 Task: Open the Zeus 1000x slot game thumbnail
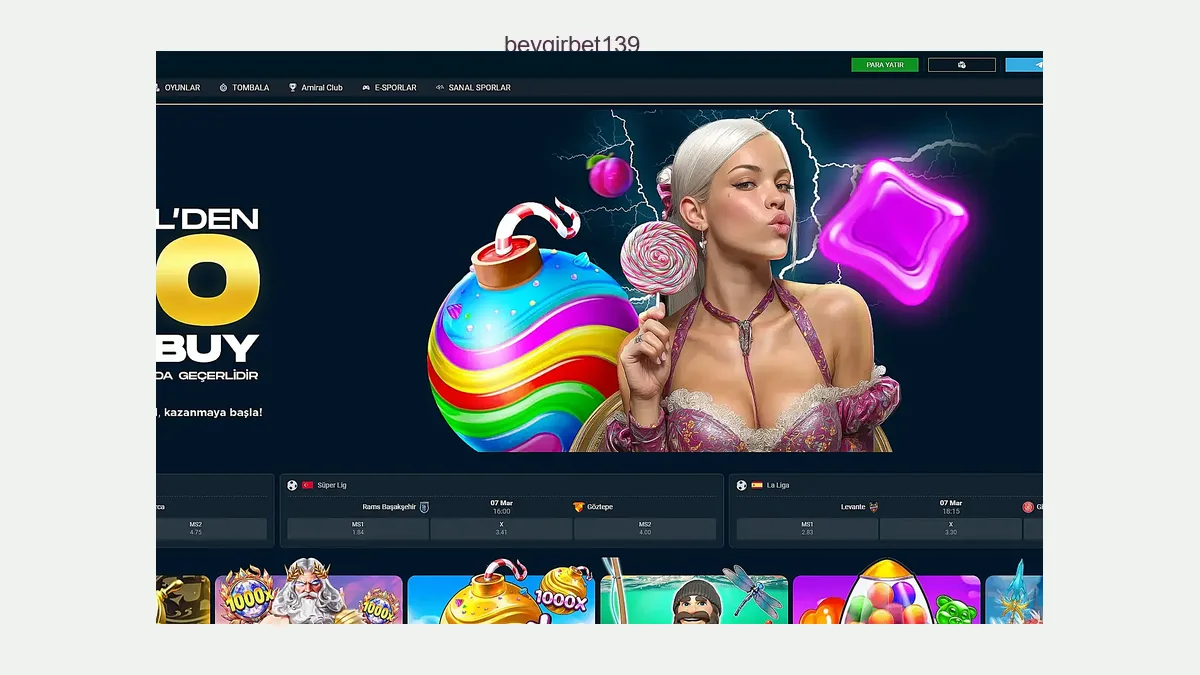[x=308, y=598]
